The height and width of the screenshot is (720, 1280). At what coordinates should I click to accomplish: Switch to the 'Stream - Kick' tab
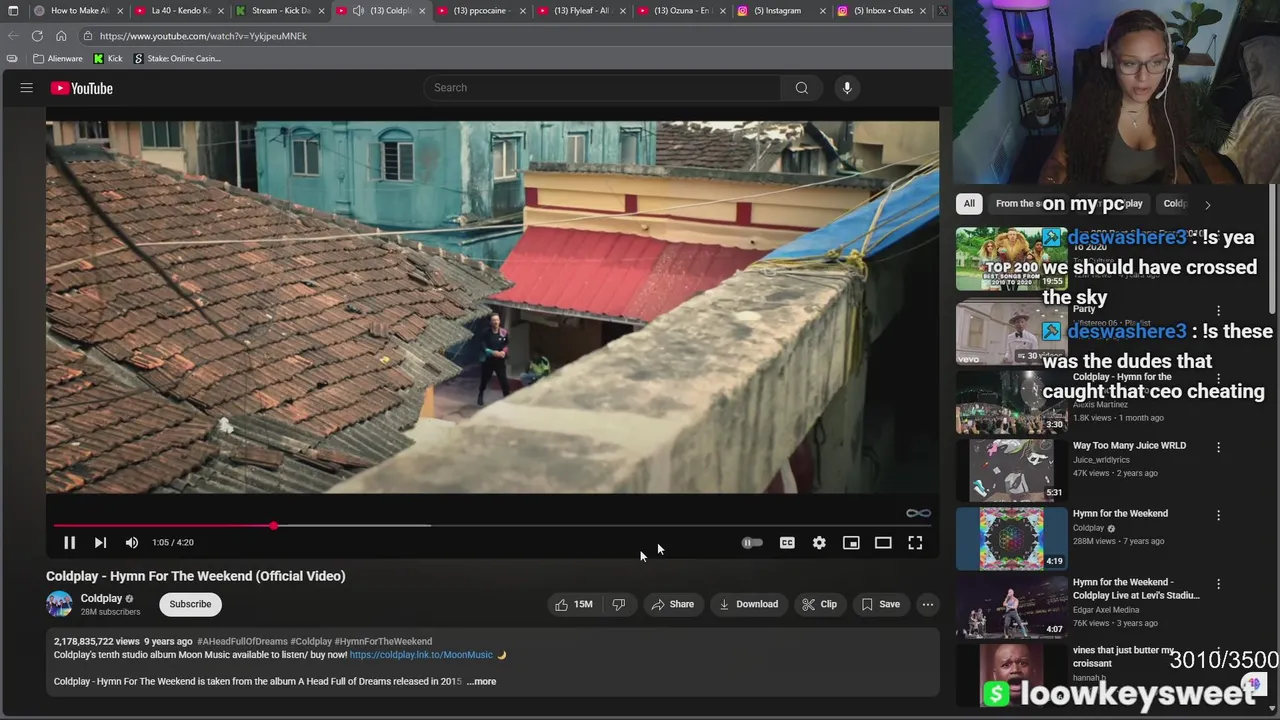280,11
